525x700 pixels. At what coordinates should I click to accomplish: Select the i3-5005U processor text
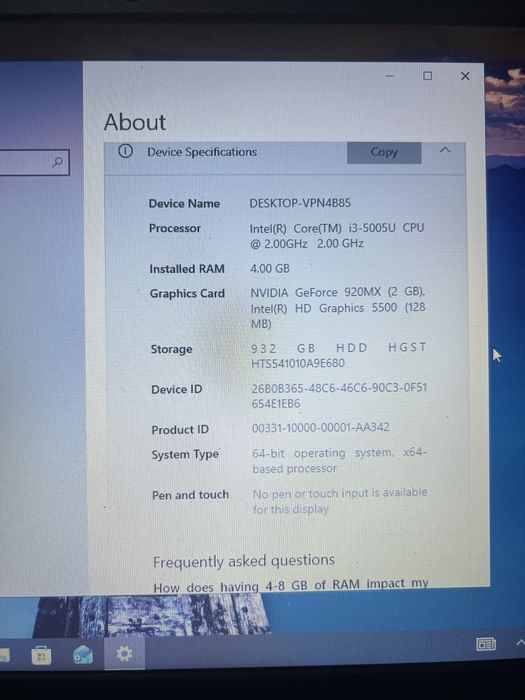[337, 236]
